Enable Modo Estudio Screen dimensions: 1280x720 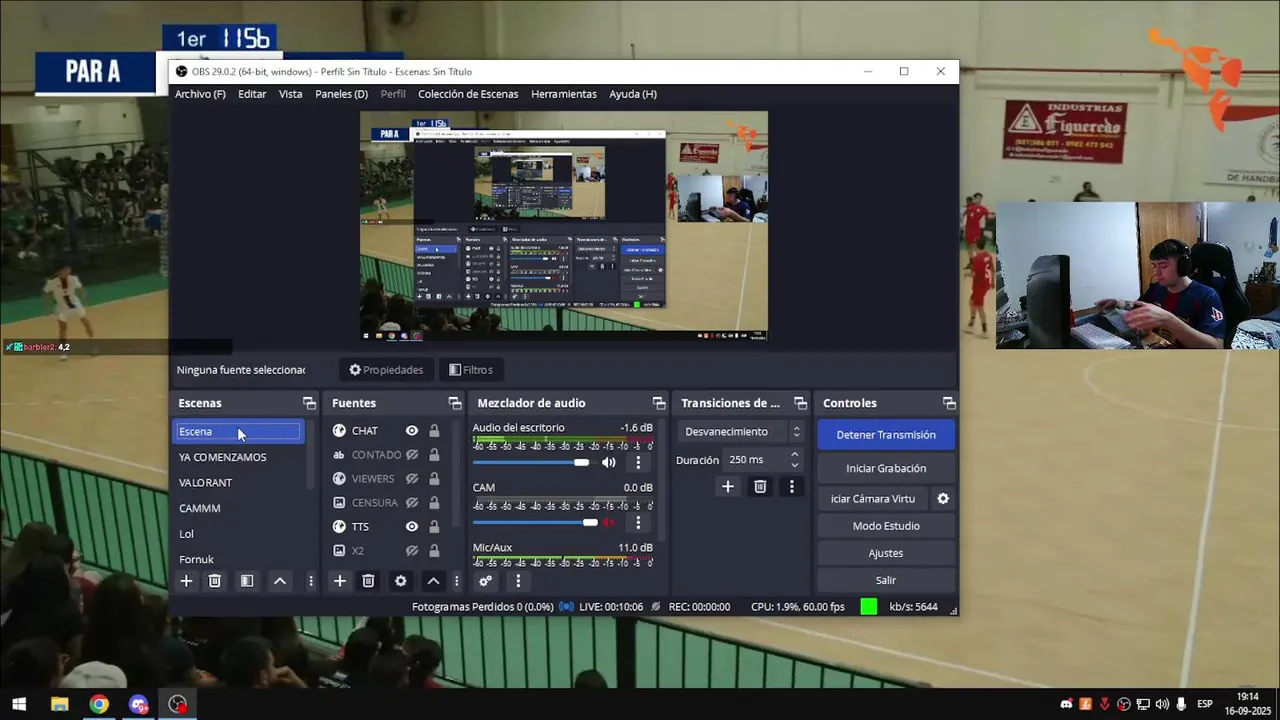click(x=886, y=526)
